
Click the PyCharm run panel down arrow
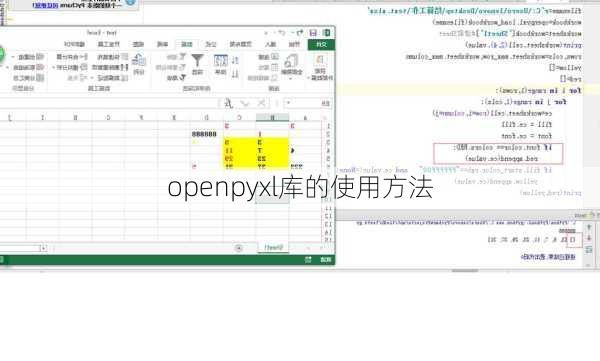[x=589, y=238]
